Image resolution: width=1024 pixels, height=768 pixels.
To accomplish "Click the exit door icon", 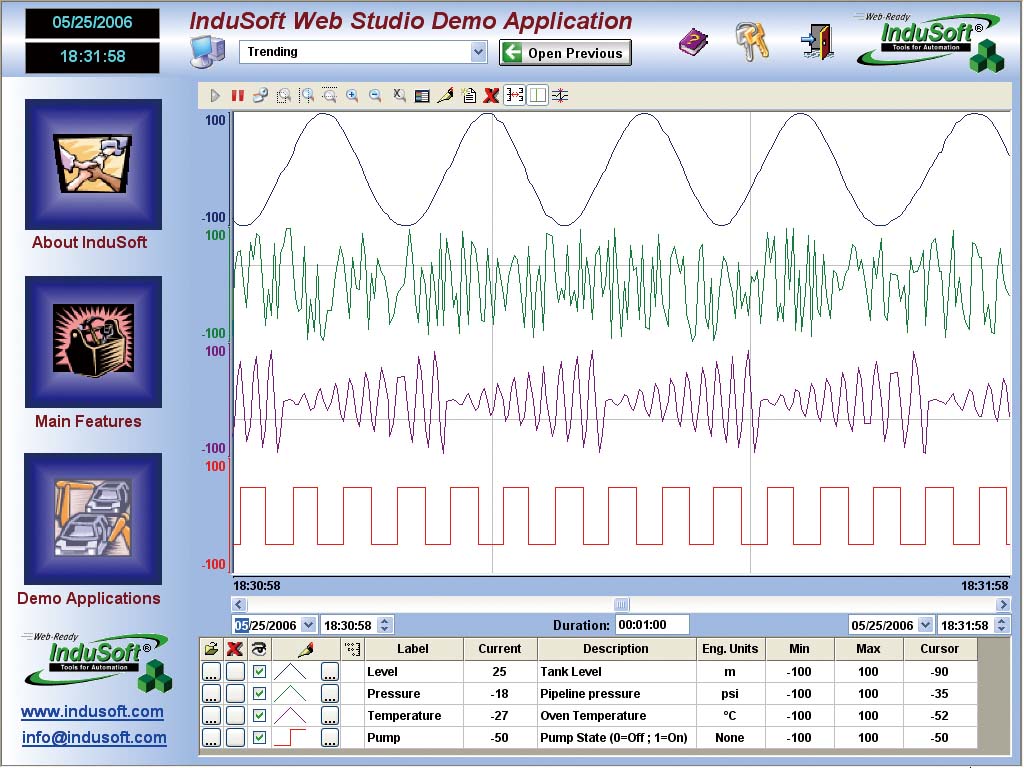I will point(818,41).
